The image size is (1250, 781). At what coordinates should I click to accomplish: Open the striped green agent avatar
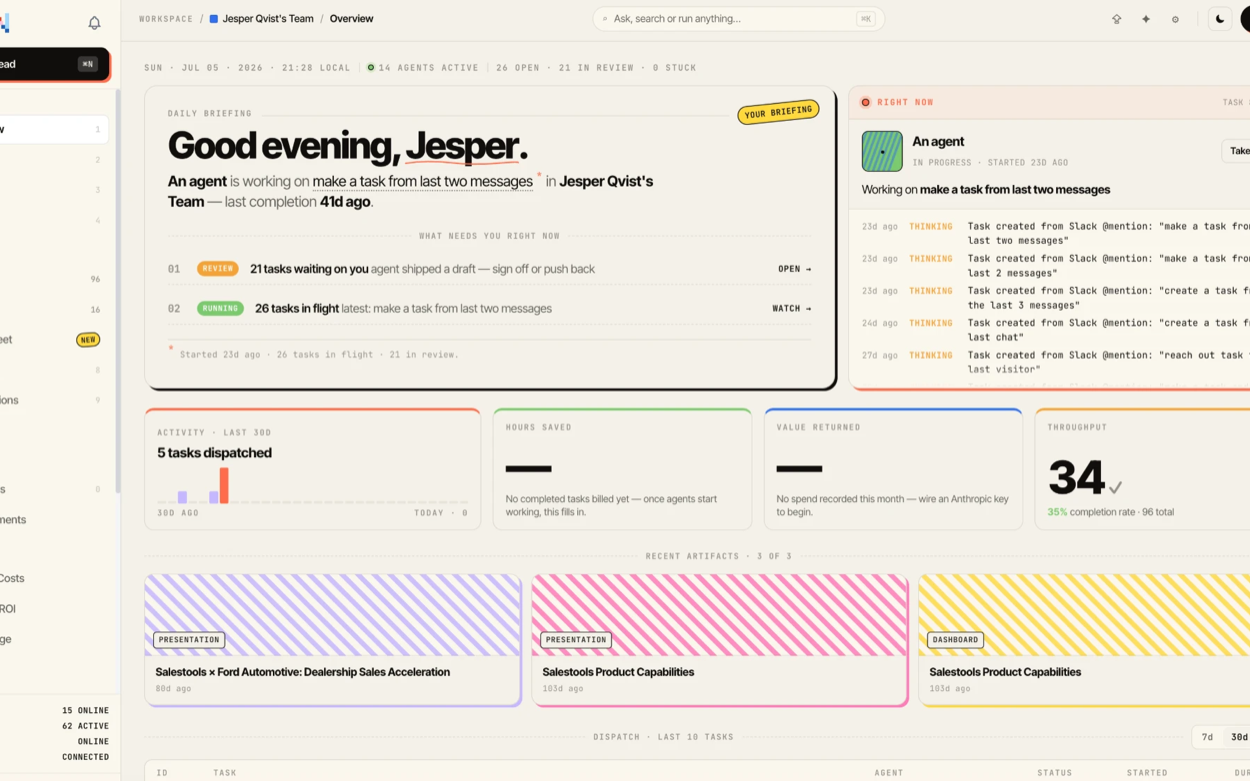pyautogui.click(x=882, y=151)
